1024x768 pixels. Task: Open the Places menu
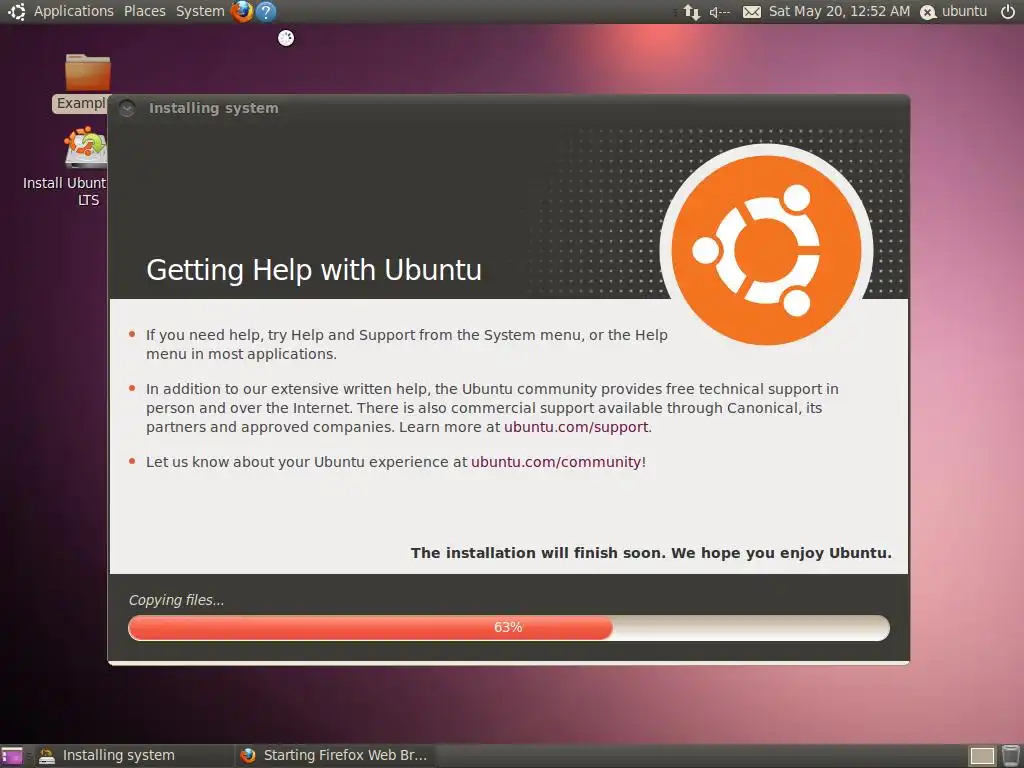tap(144, 11)
